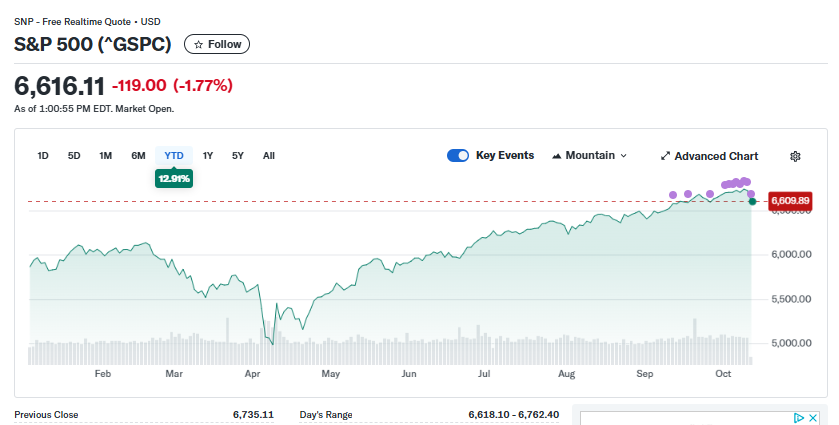839x425 pixels.
Task: Select the 6M time range
Action: coord(138,156)
